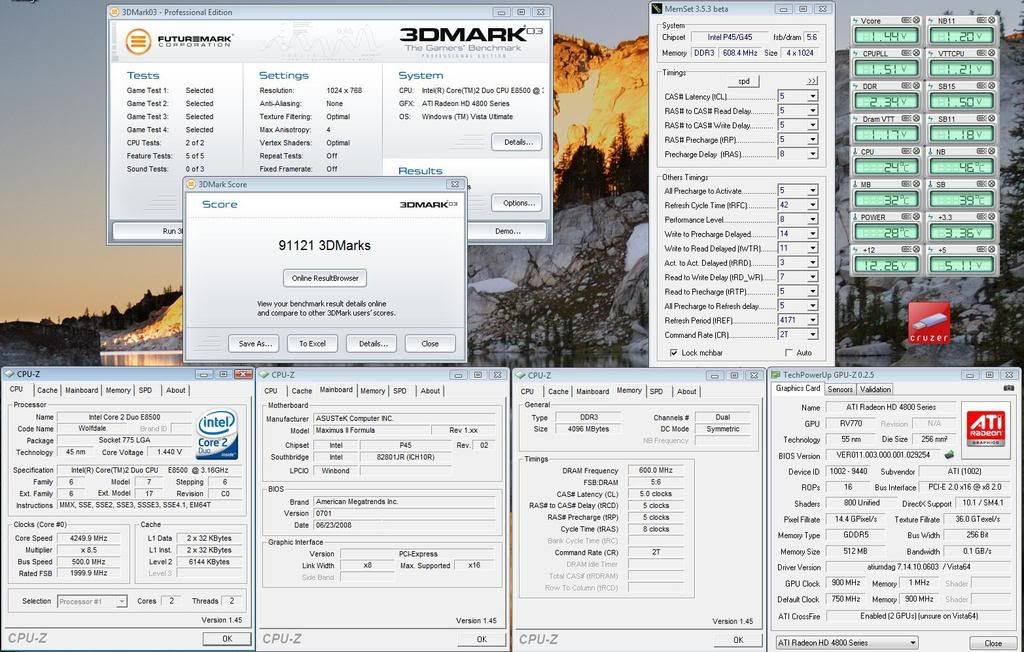Open the Write to Precharge Delayed dropdown
1024x652 pixels.
point(812,234)
